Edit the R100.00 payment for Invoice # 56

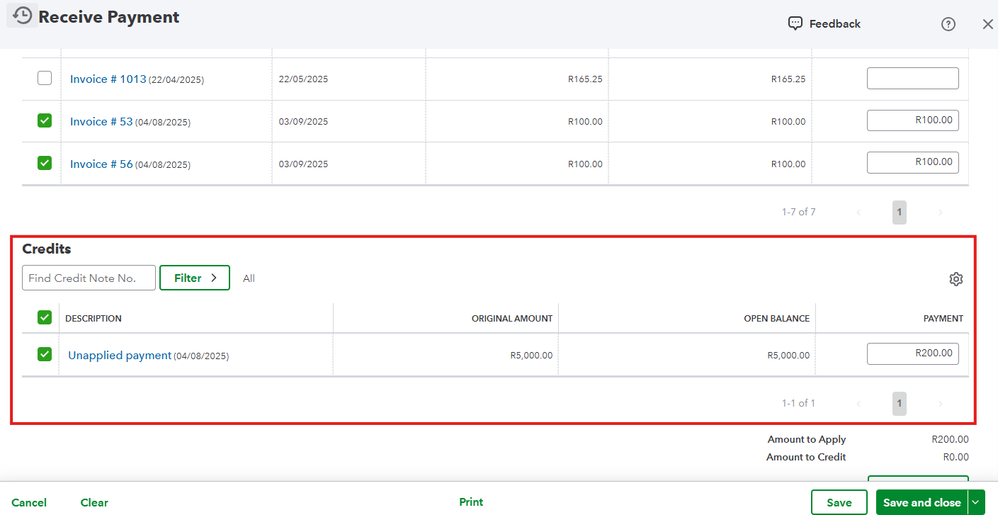pos(913,162)
